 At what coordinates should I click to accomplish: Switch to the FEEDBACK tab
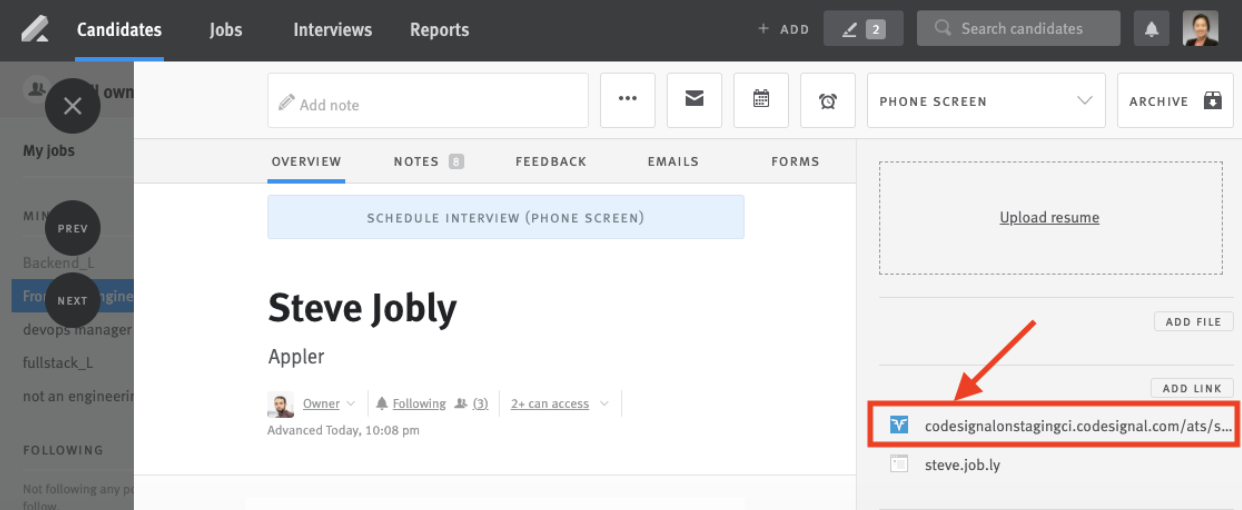(551, 161)
